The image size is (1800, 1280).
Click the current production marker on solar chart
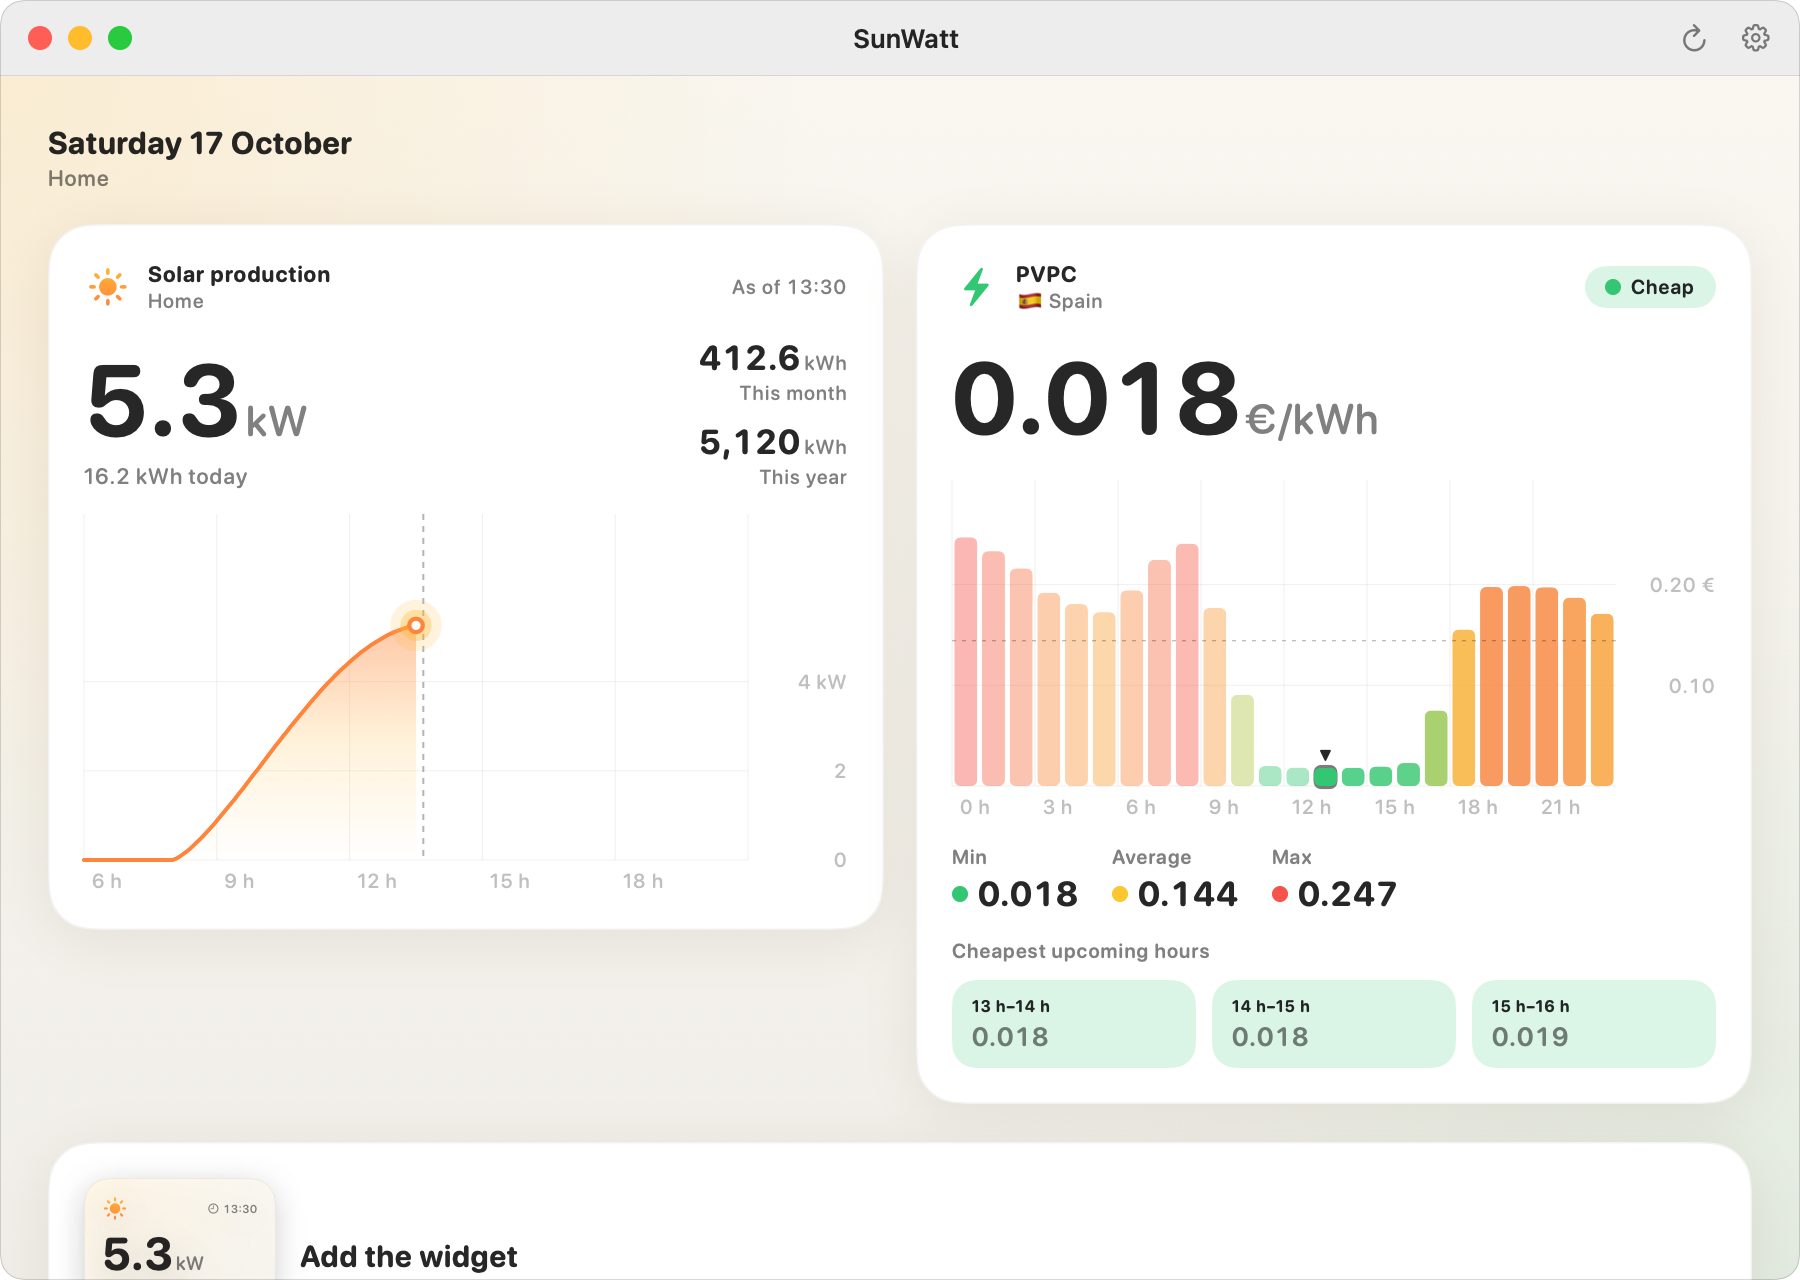tap(416, 626)
